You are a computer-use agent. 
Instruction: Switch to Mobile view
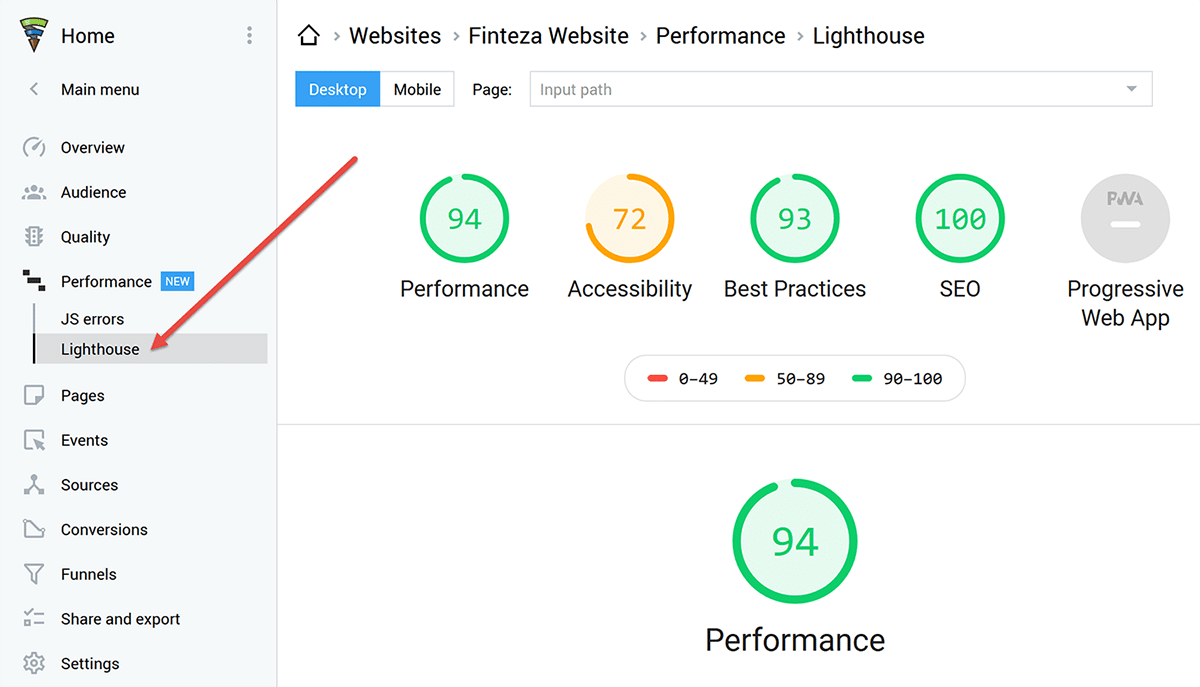click(417, 89)
